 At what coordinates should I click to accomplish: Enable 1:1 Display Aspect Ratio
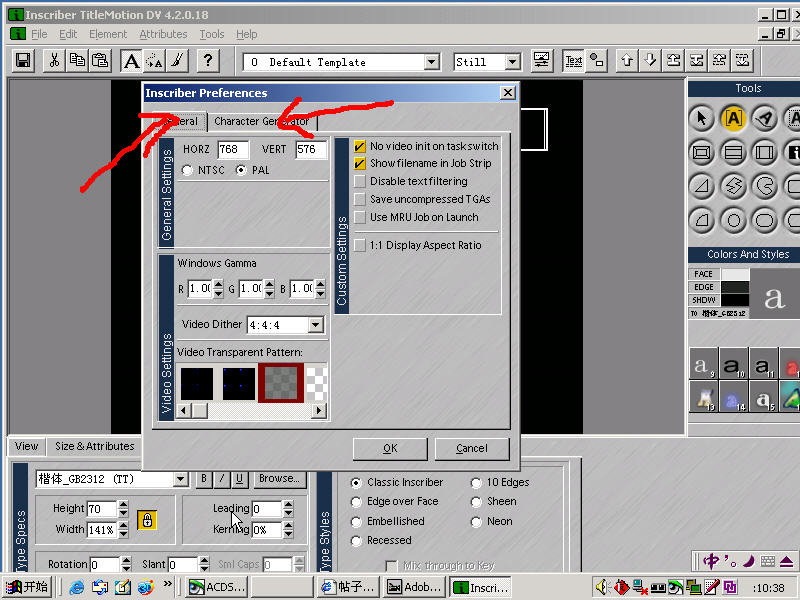360,245
